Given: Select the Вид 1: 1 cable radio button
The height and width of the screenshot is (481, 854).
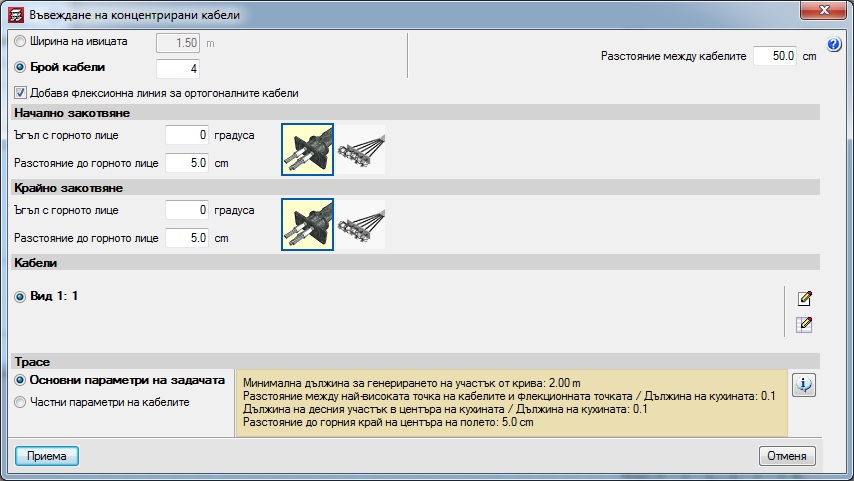Looking at the screenshot, I should 20,297.
